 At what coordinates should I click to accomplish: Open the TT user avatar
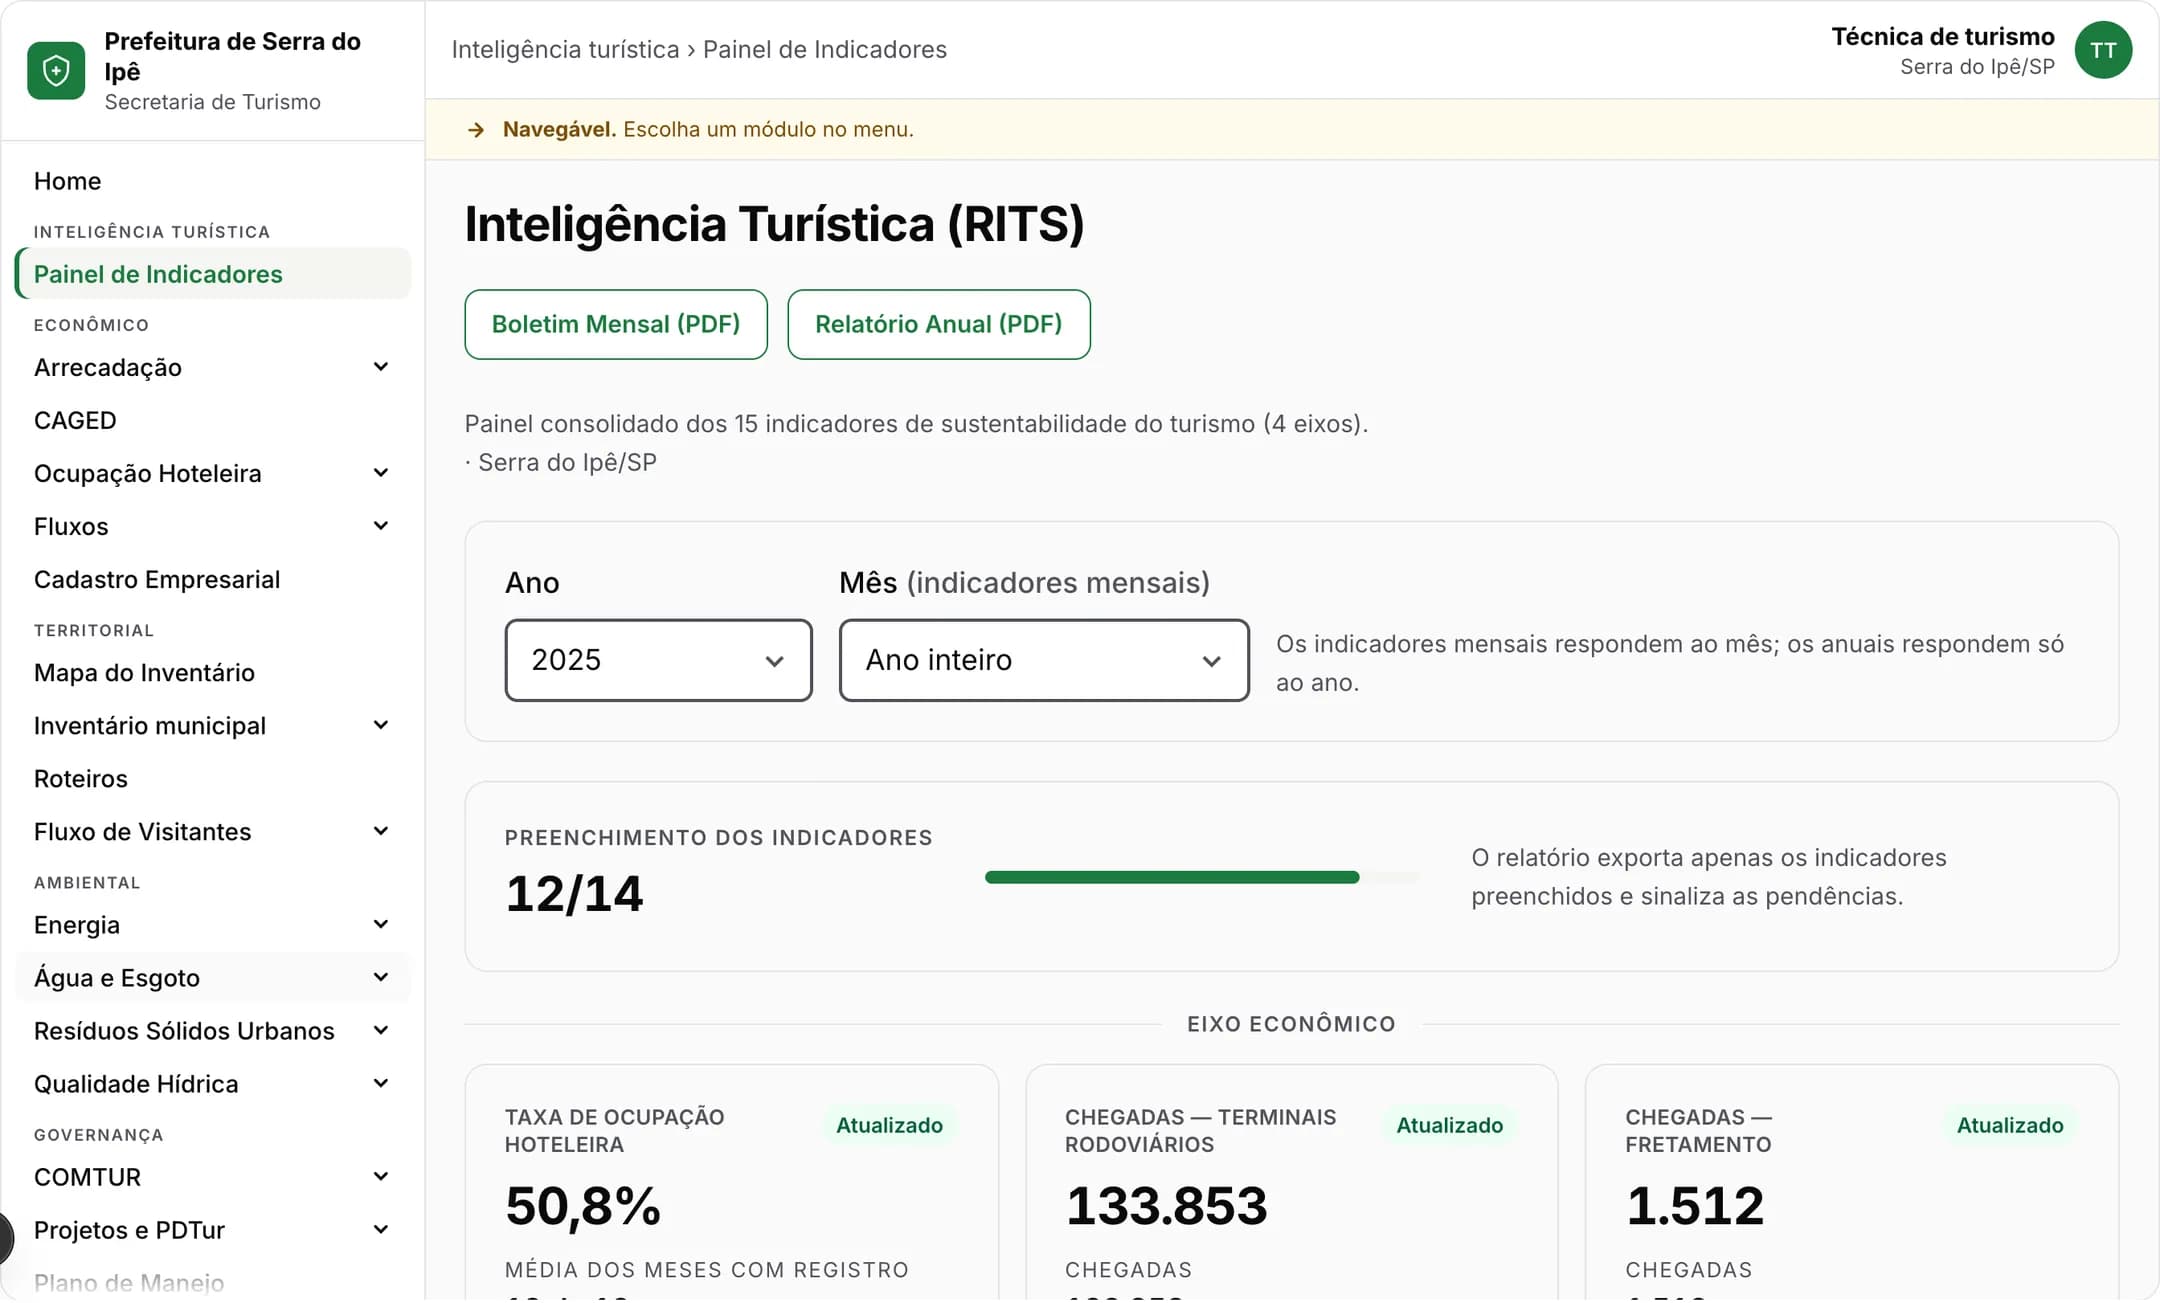coord(2102,50)
